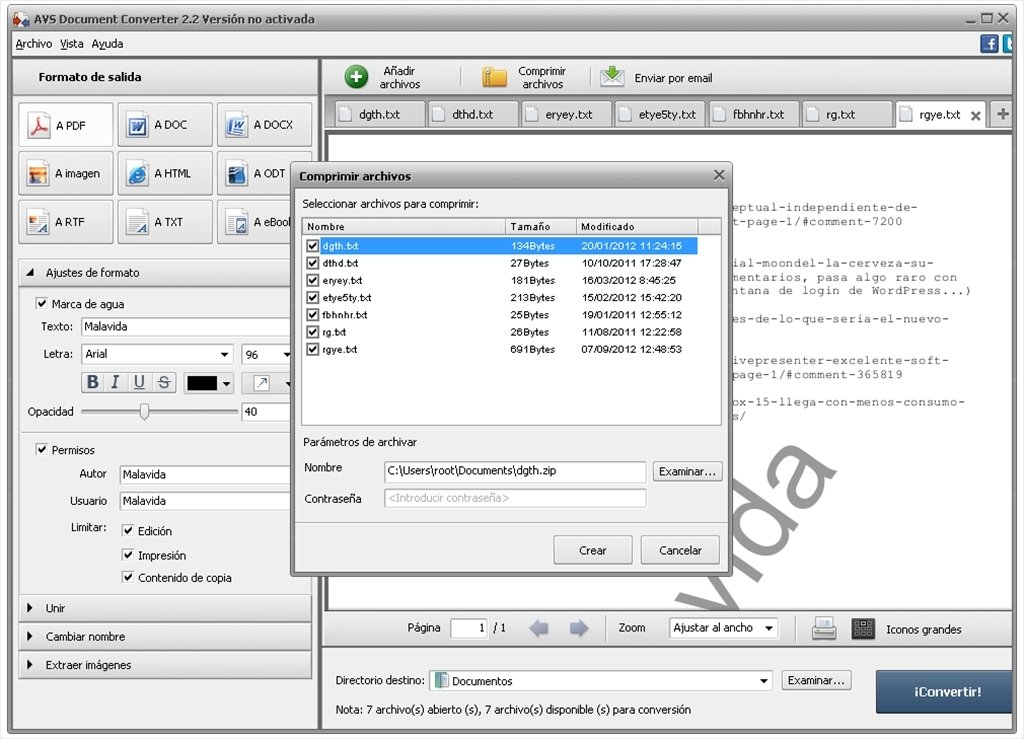Go to previous page arrow
The width and height of the screenshot is (1024, 739).
coord(539,628)
